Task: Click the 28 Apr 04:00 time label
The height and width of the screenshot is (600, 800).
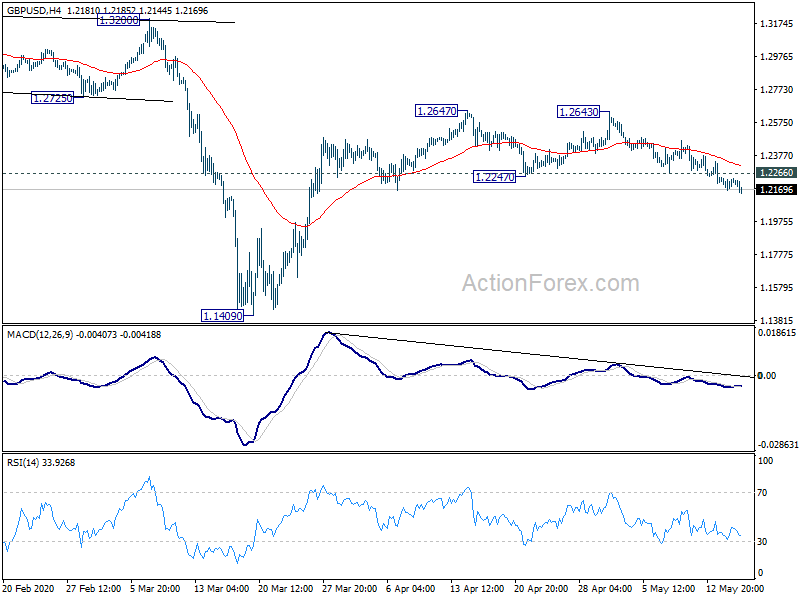Action: 605,588
